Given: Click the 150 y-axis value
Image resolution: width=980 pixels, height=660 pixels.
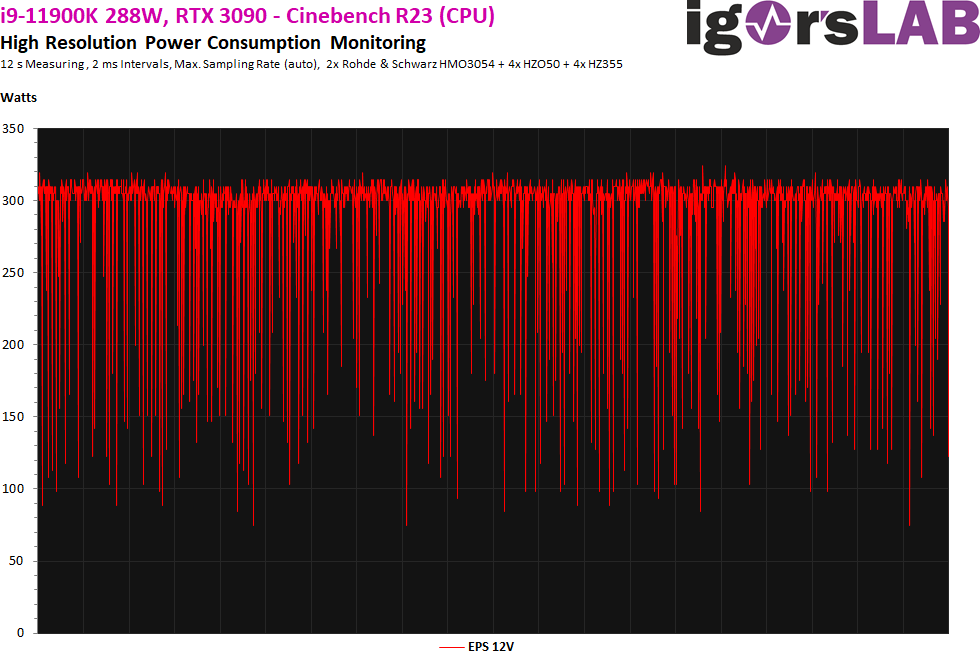Looking at the screenshot, I should point(13,416).
